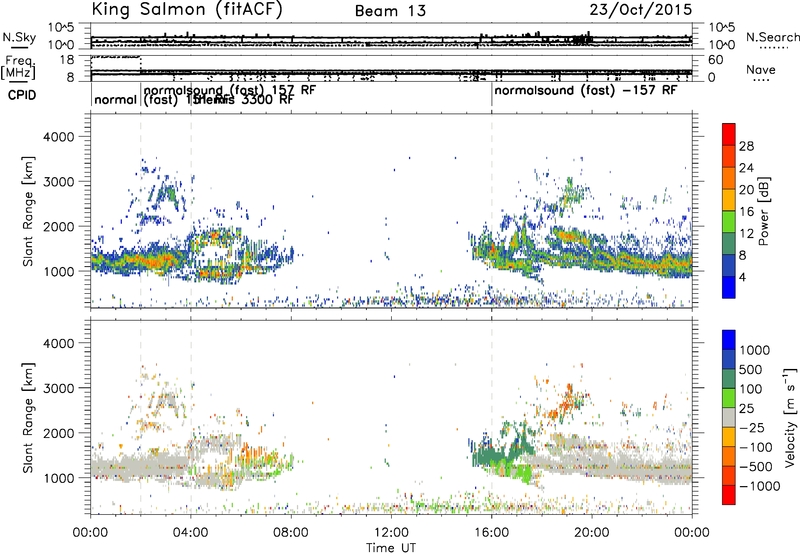
Task: Click the "28" value on Power color bar
Action: 746,146
